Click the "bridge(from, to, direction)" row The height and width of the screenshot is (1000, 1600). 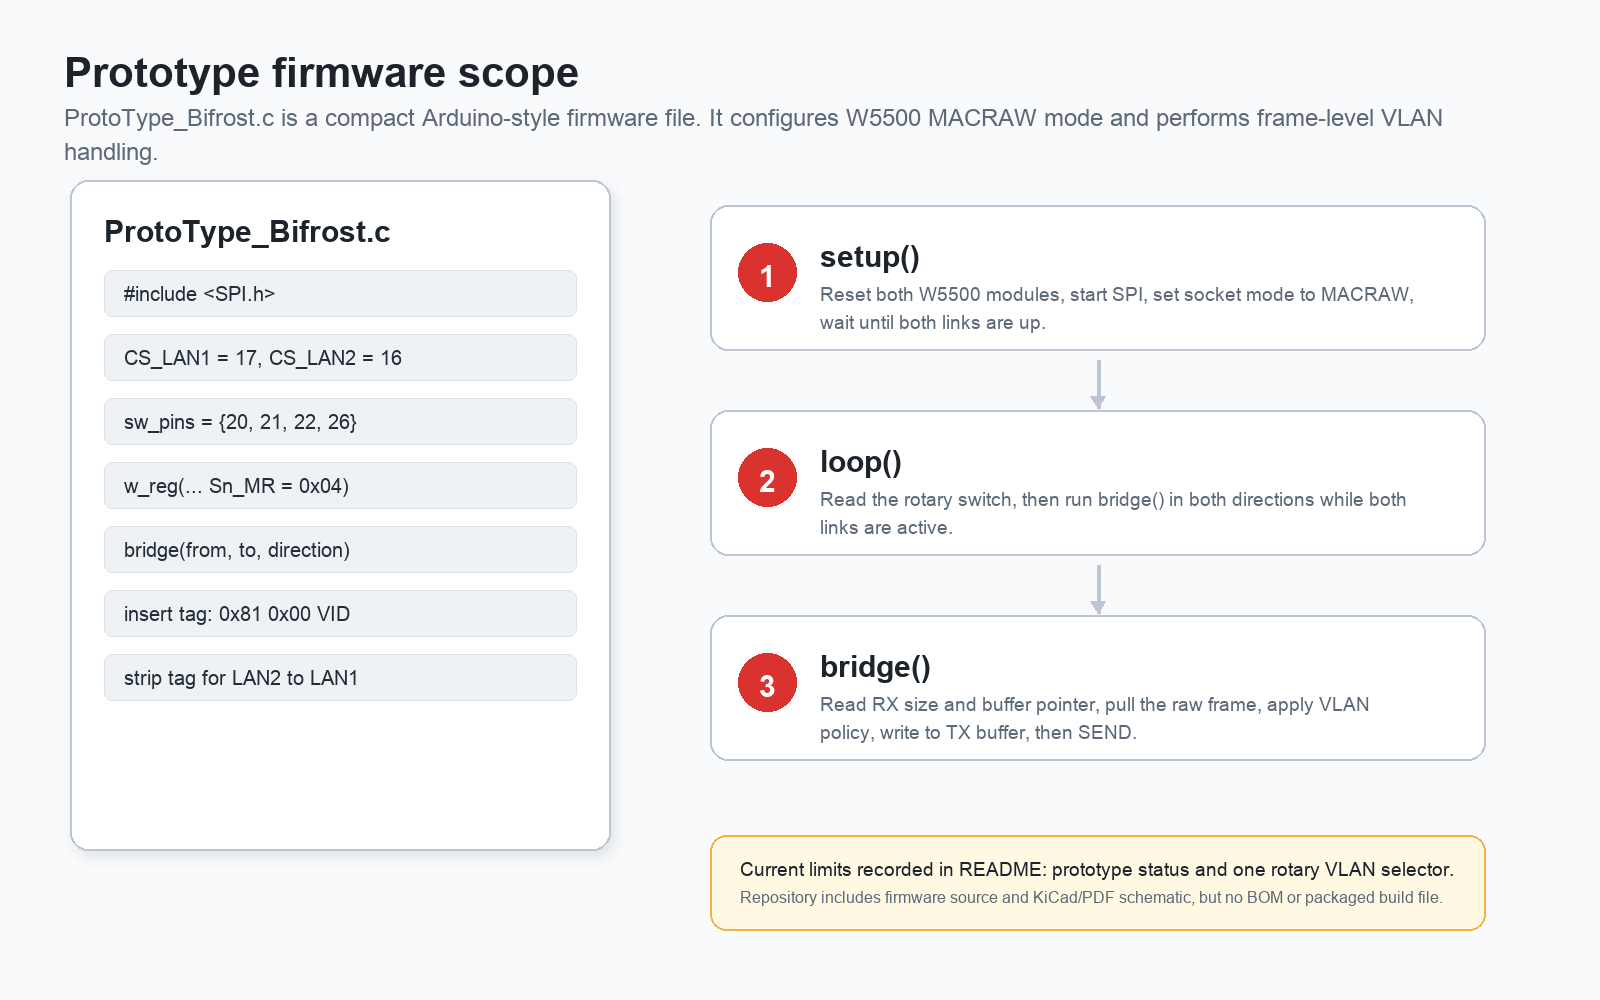tap(340, 550)
